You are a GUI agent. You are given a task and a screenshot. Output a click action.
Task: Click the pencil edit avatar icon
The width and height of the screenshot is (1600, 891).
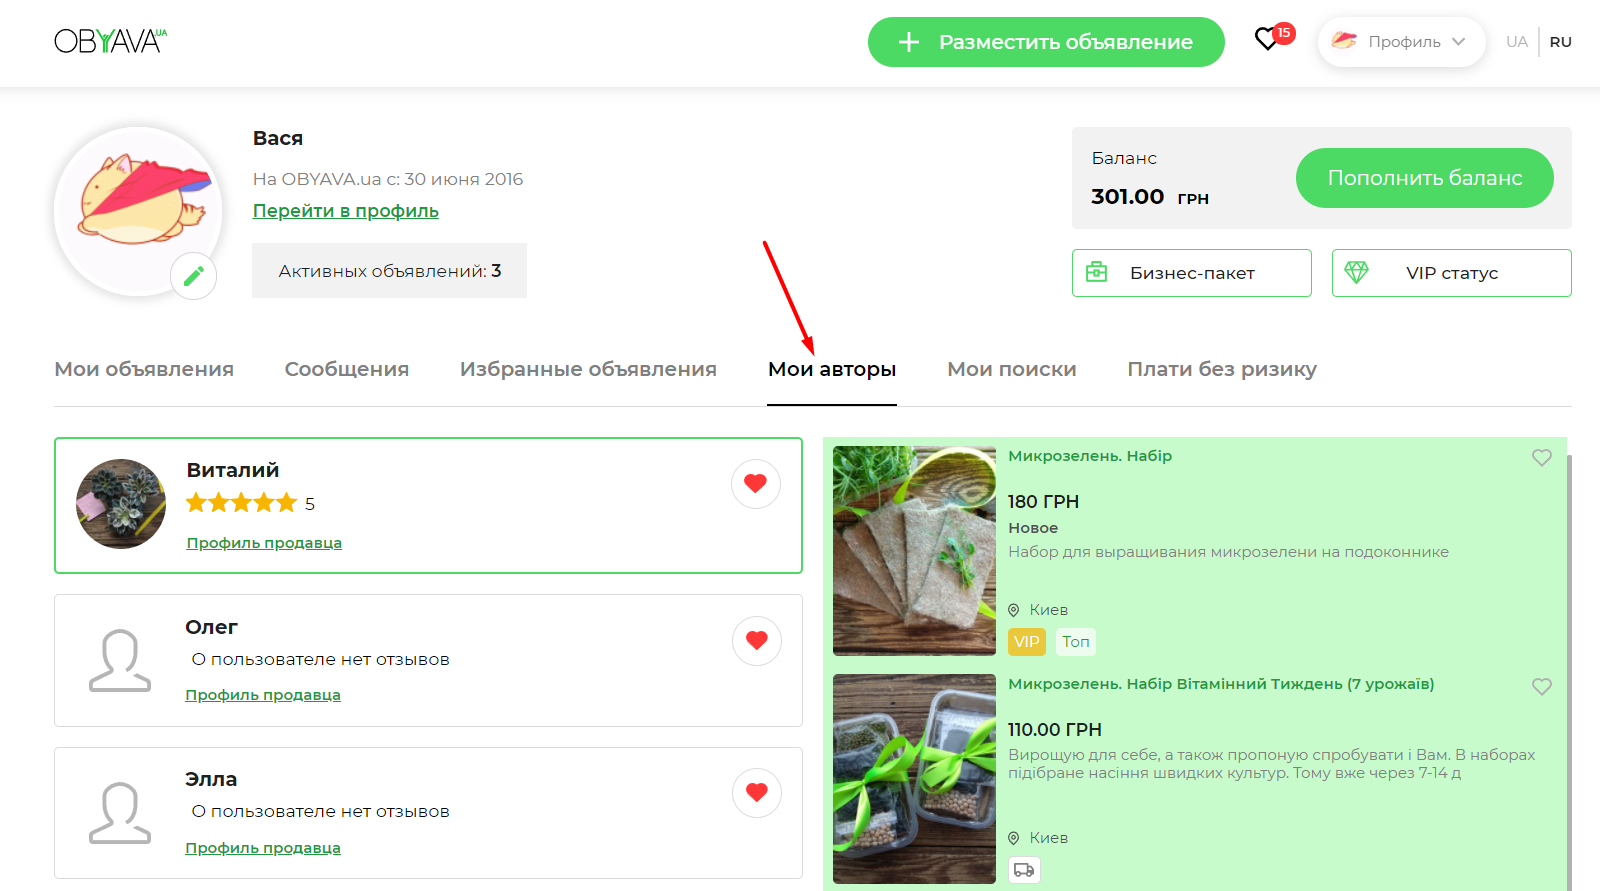click(193, 276)
